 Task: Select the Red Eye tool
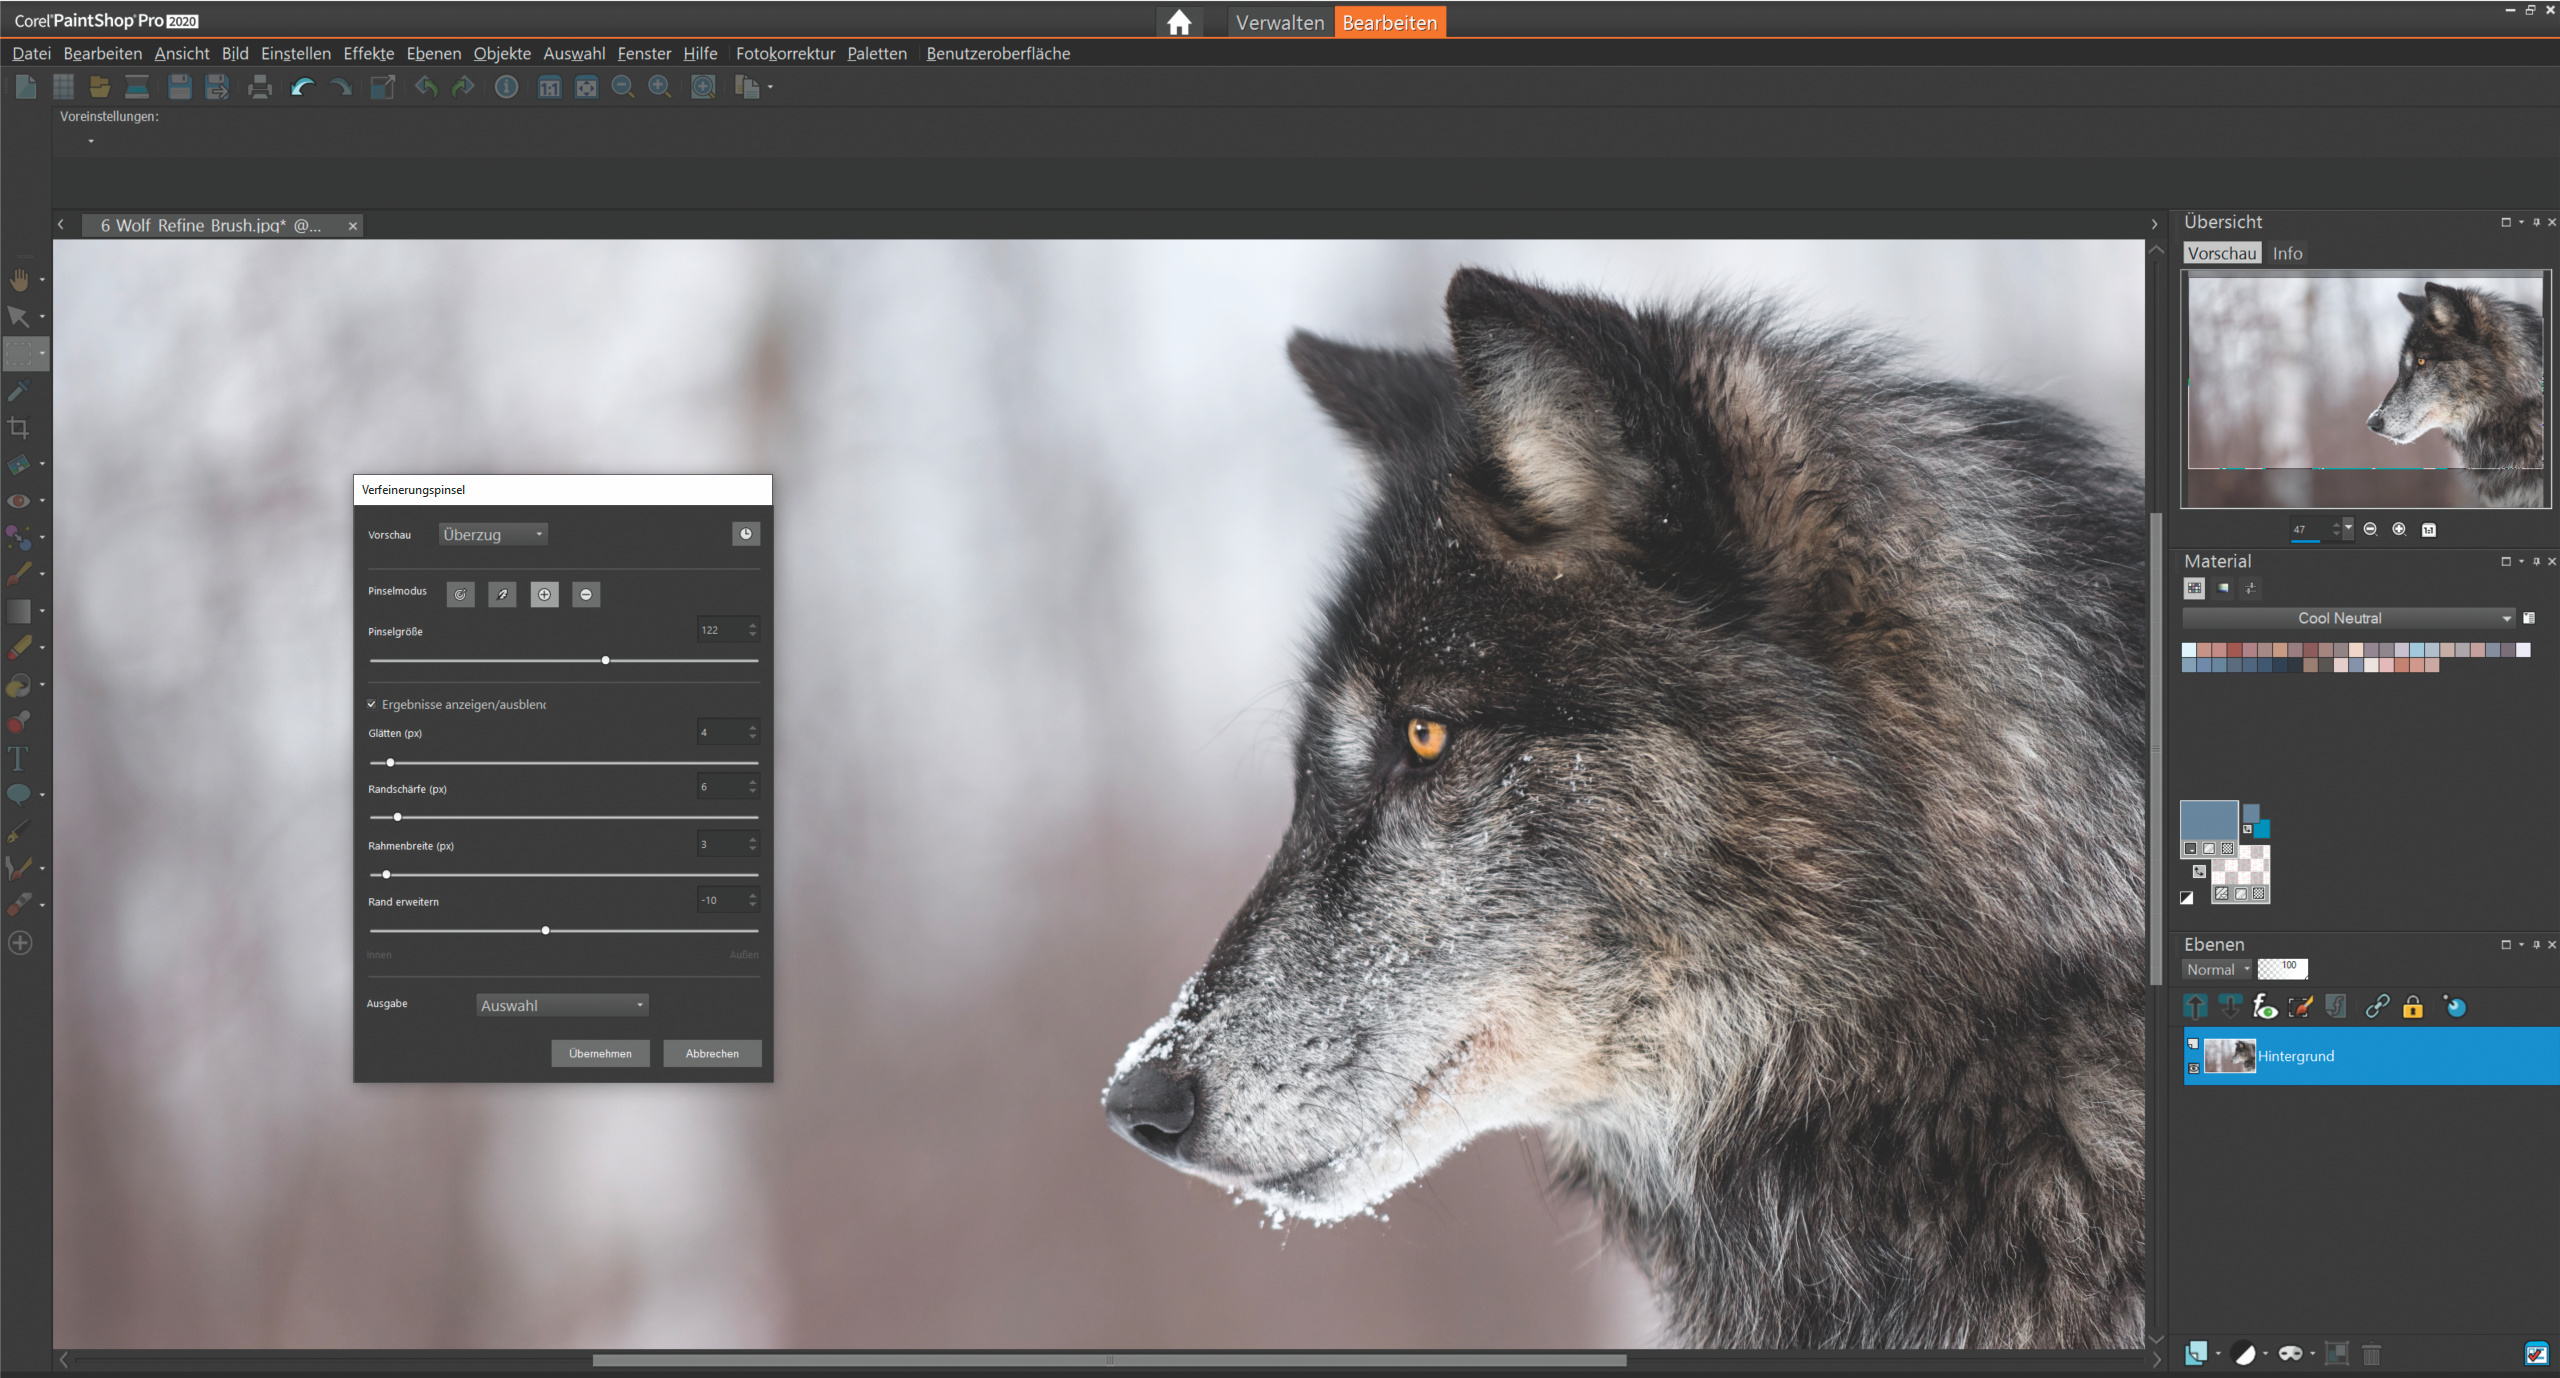tap(18, 501)
